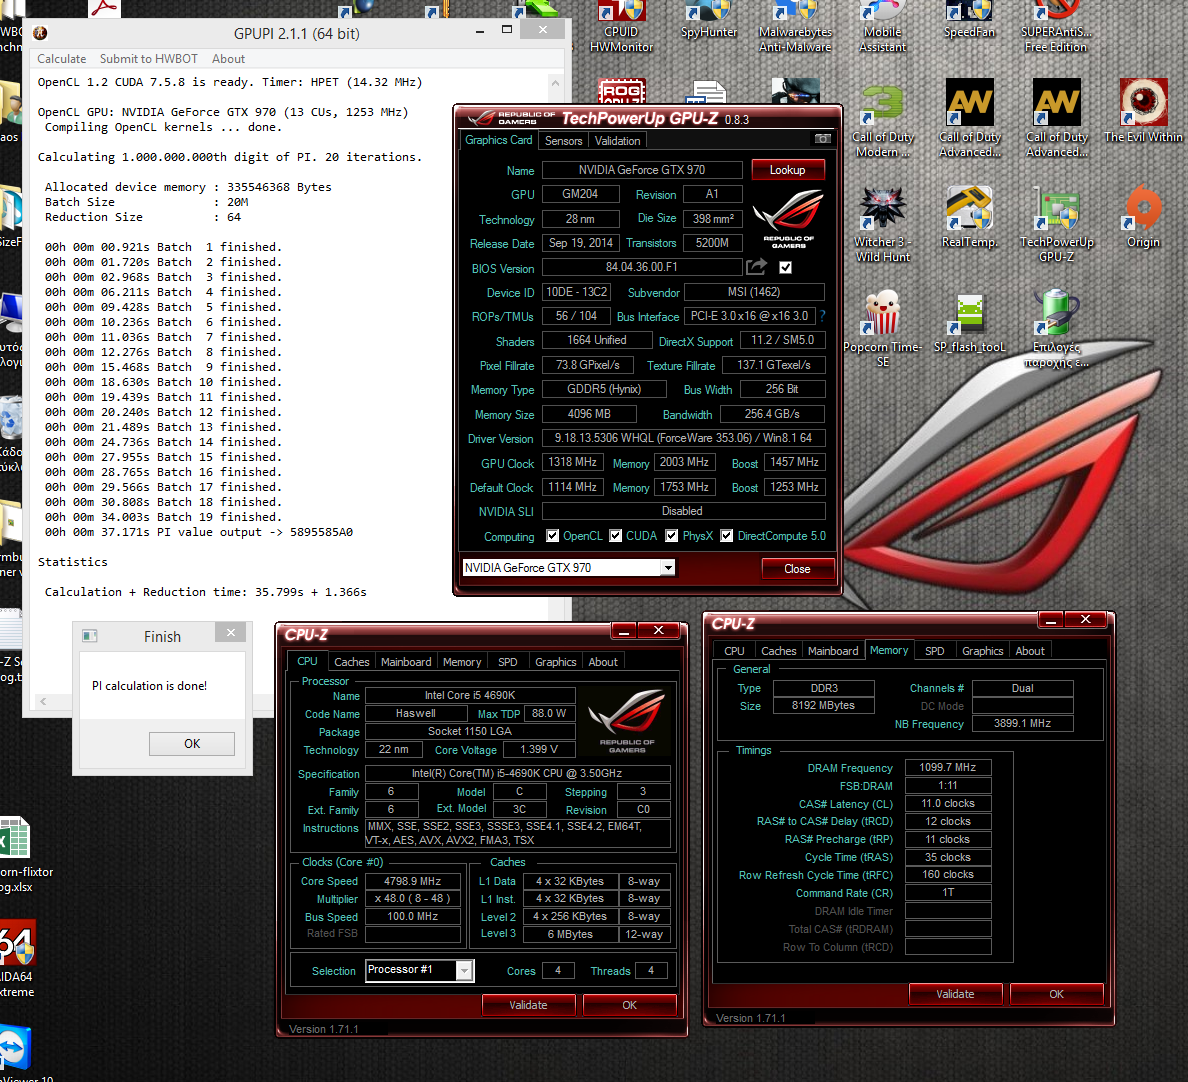Click the GPUPI horizontal scrollbar left arrow
Viewport: 1188px width, 1082px height.
pyautogui.click(x=43, y=702)
